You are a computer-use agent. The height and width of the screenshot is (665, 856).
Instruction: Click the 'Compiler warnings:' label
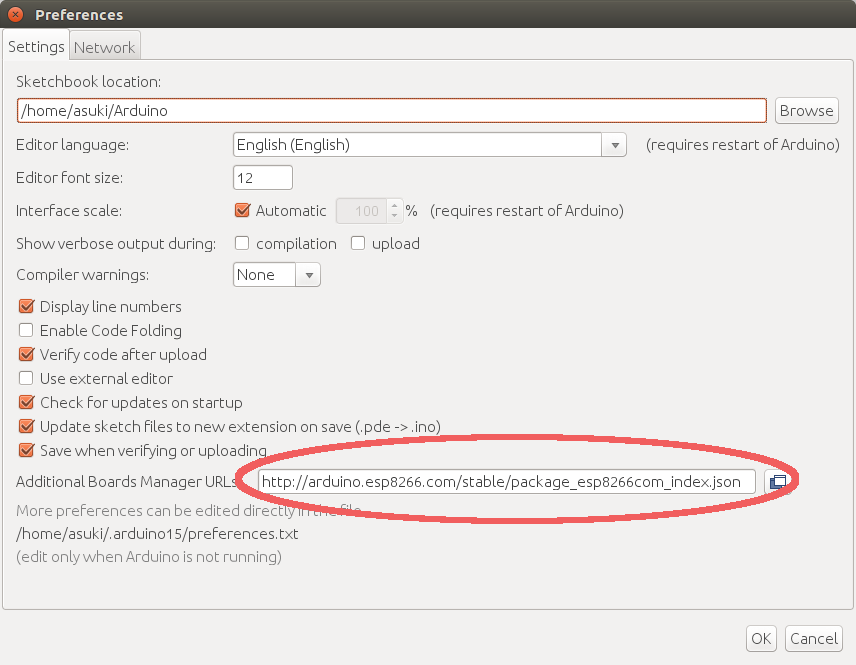click(82, 275)
